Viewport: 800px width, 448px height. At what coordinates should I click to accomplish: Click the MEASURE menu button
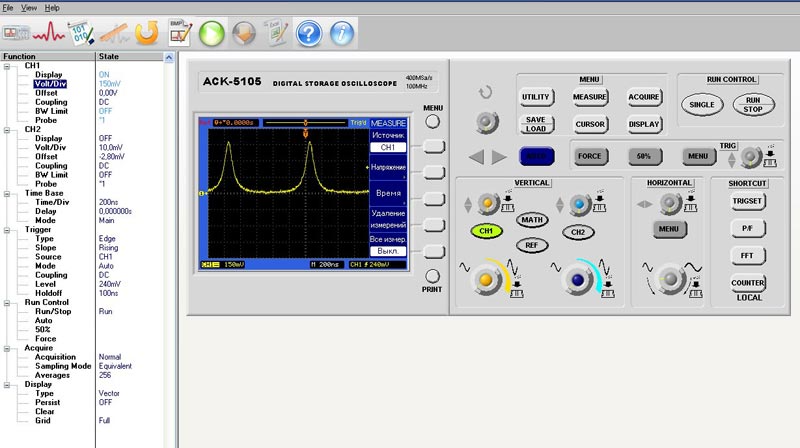coord(590,97)
